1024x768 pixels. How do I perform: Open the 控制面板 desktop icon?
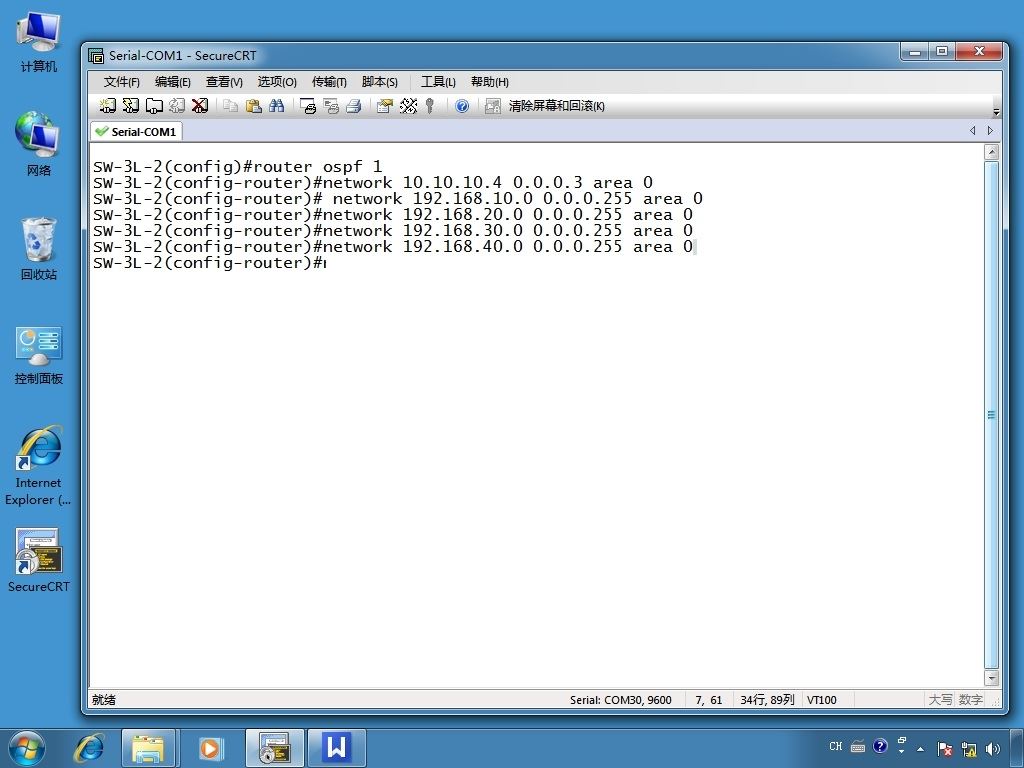pyautogui.click(x=39, y=355)
